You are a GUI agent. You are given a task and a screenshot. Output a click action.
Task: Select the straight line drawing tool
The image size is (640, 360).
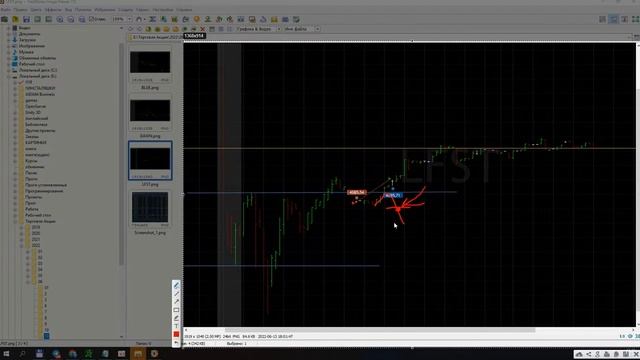click(x=176, y=293)
